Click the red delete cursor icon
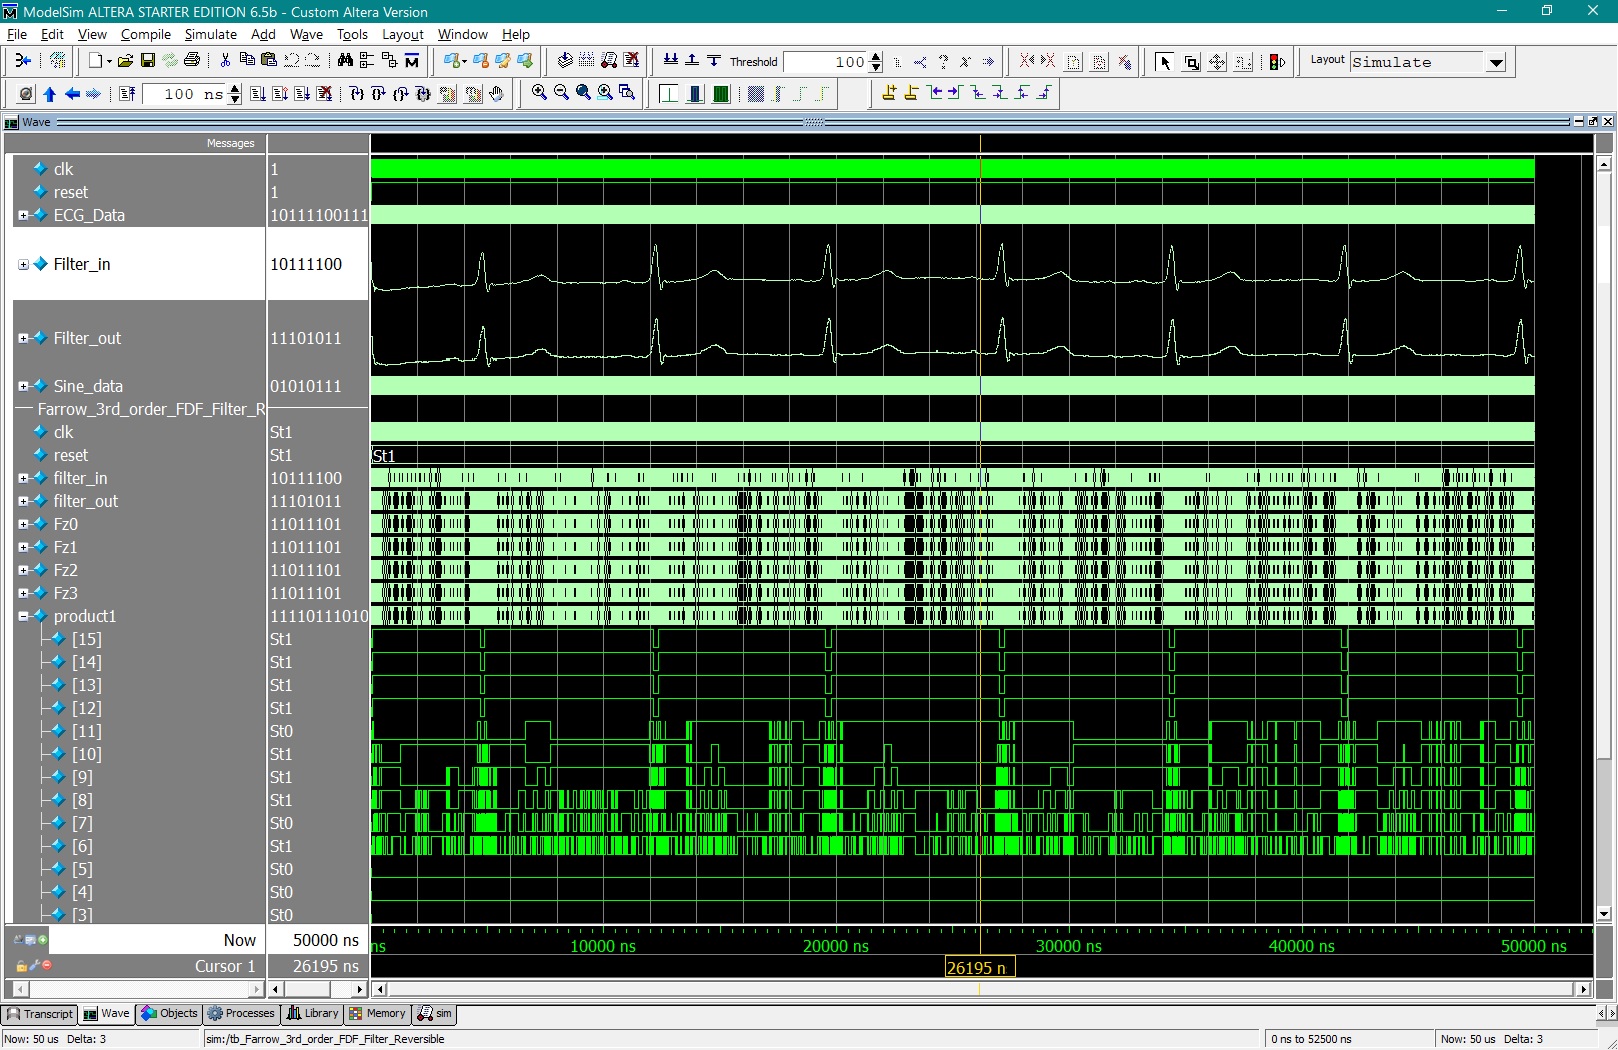 (x=46, y=965)
